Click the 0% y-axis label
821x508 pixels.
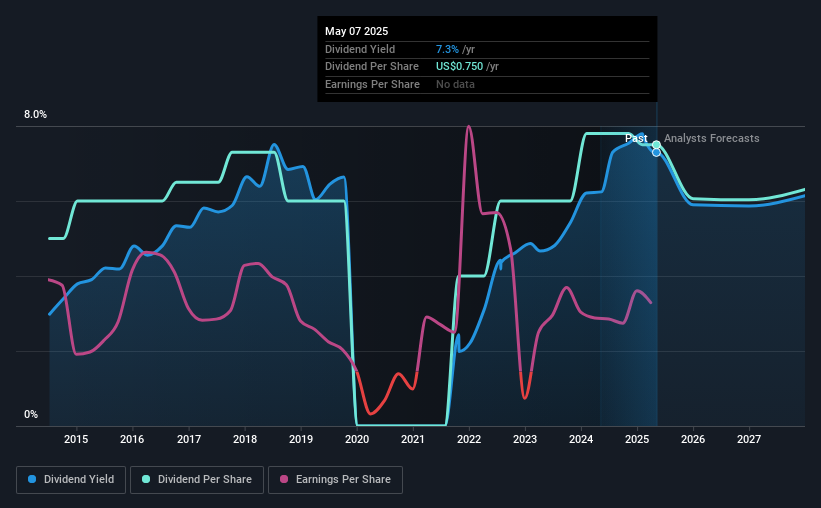(31, 414)
